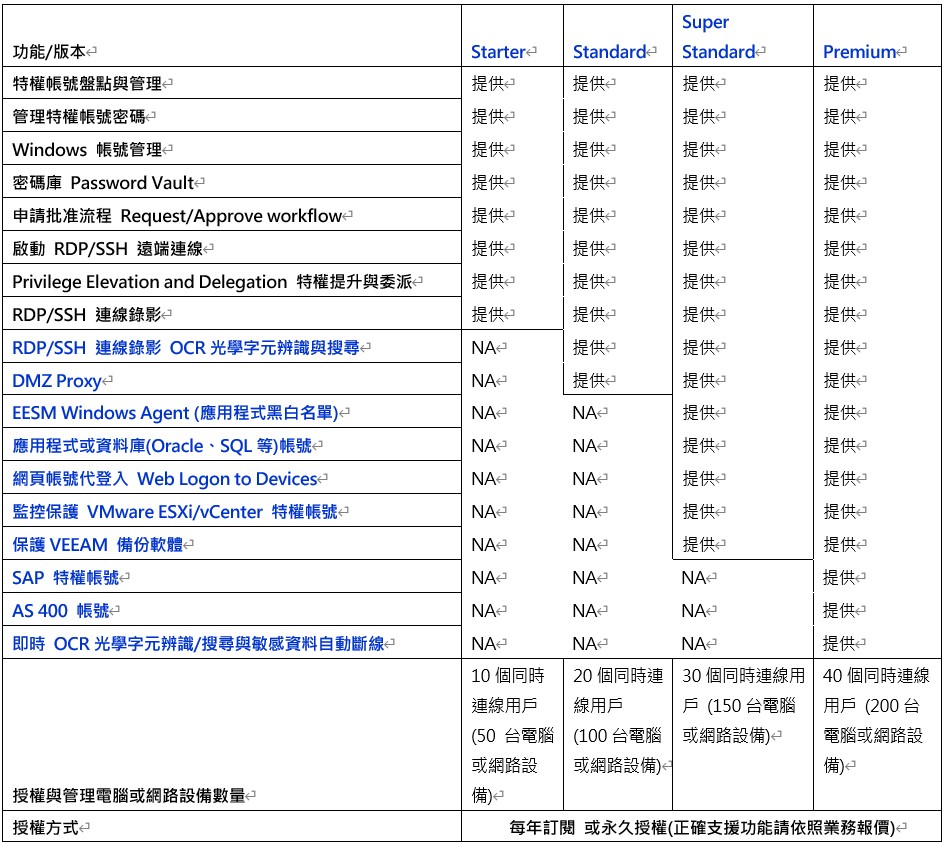The image size is (945, 843).
Task: Click Starter's 10 個同時連線用戶 cell
Action: tap(512, 735)
